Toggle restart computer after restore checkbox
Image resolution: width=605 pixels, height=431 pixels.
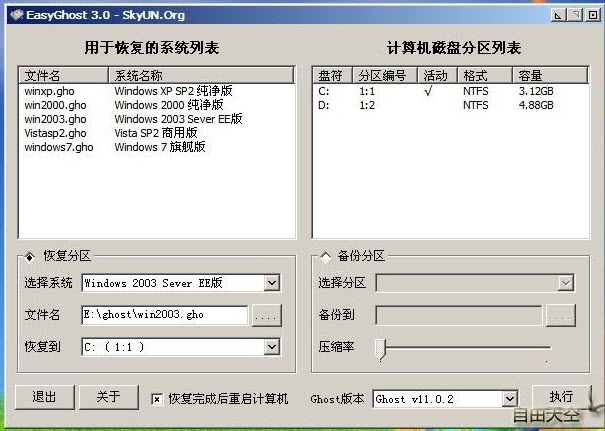[x=156, y=398]
